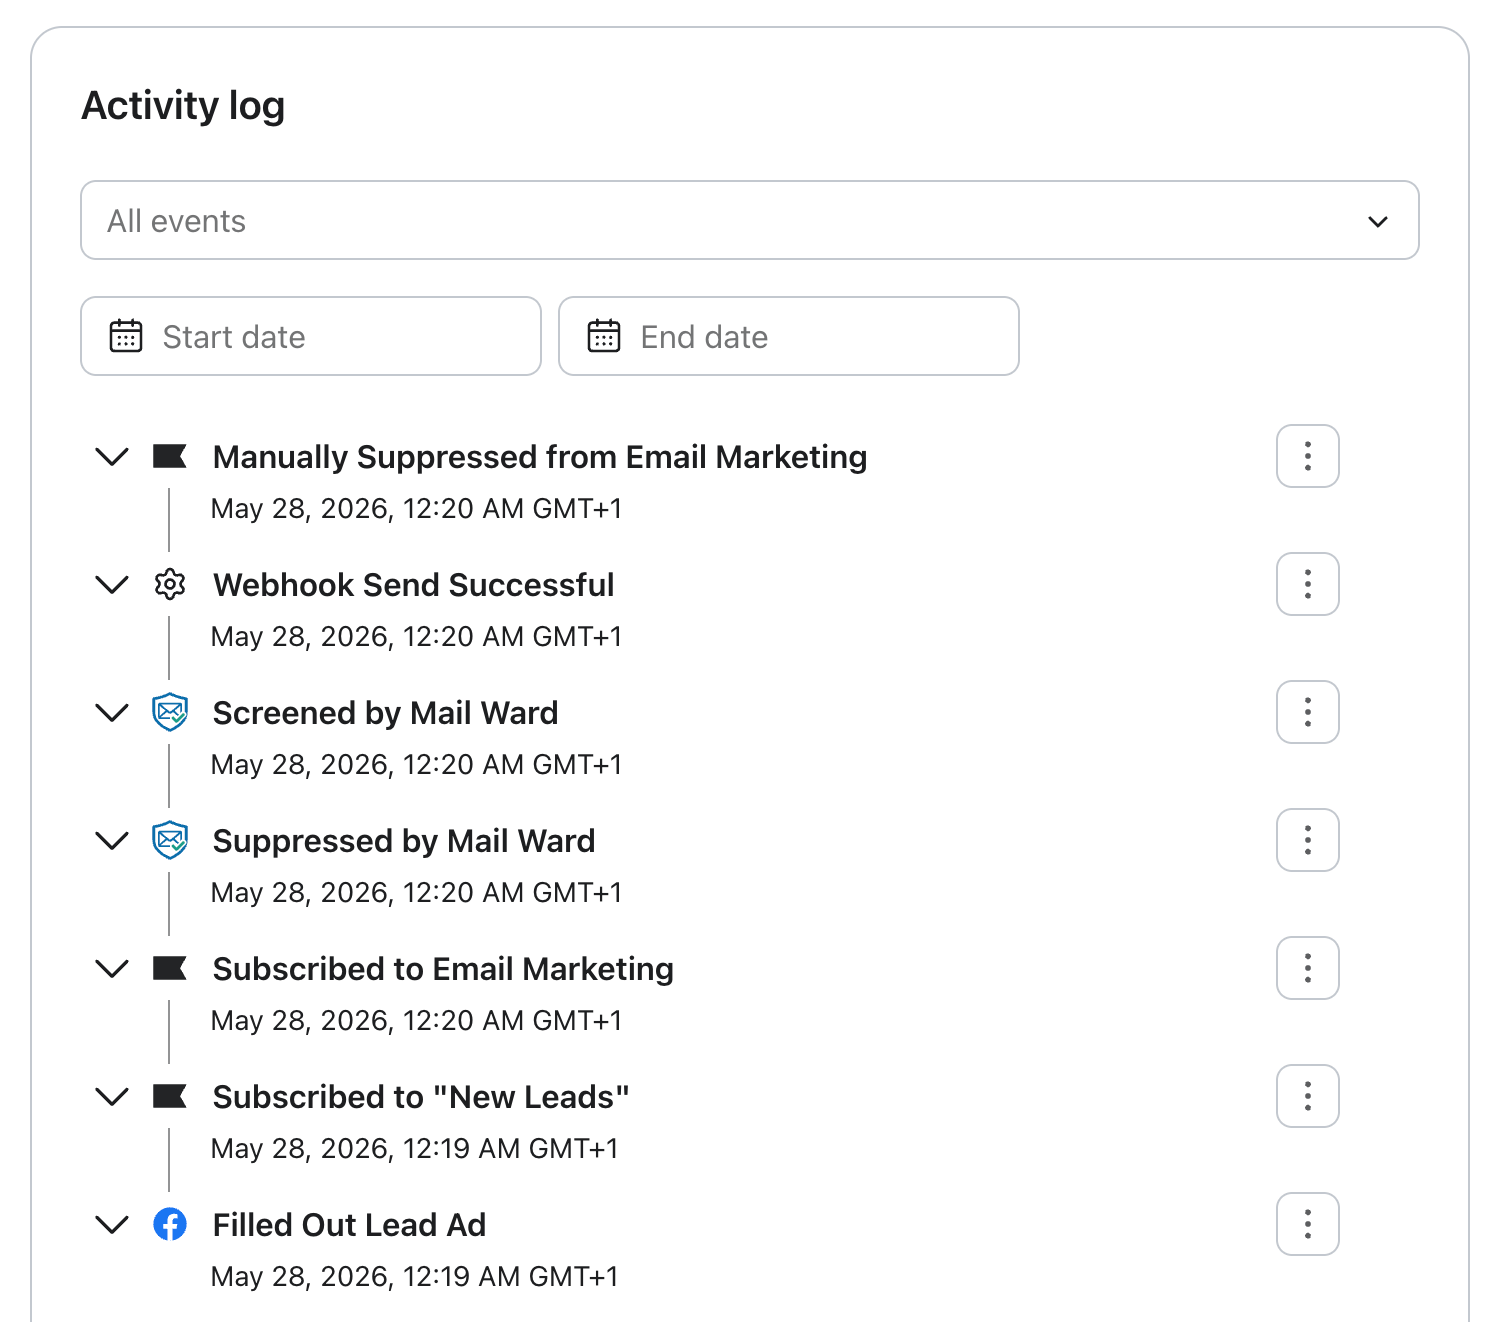This screenshot has height=1322, width=1502.
Task: Expand the Webhook Send Successful event
Action: (112, 585)
